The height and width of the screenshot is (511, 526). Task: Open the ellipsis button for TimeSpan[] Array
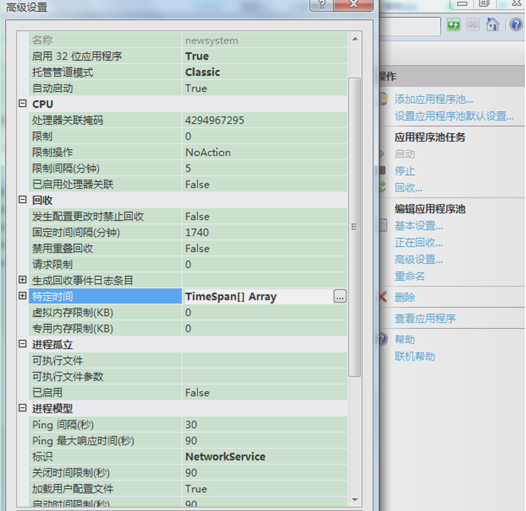[340, 297]
